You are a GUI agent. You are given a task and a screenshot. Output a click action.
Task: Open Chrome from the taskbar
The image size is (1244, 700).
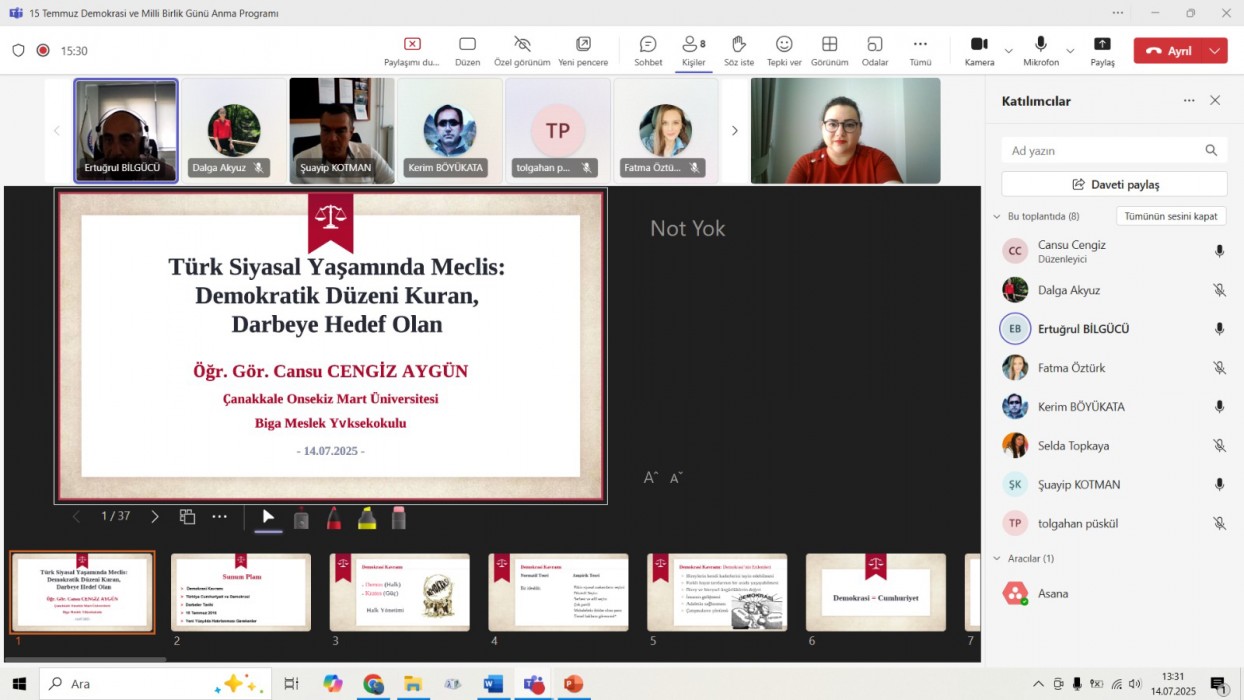tap(373, 684)
